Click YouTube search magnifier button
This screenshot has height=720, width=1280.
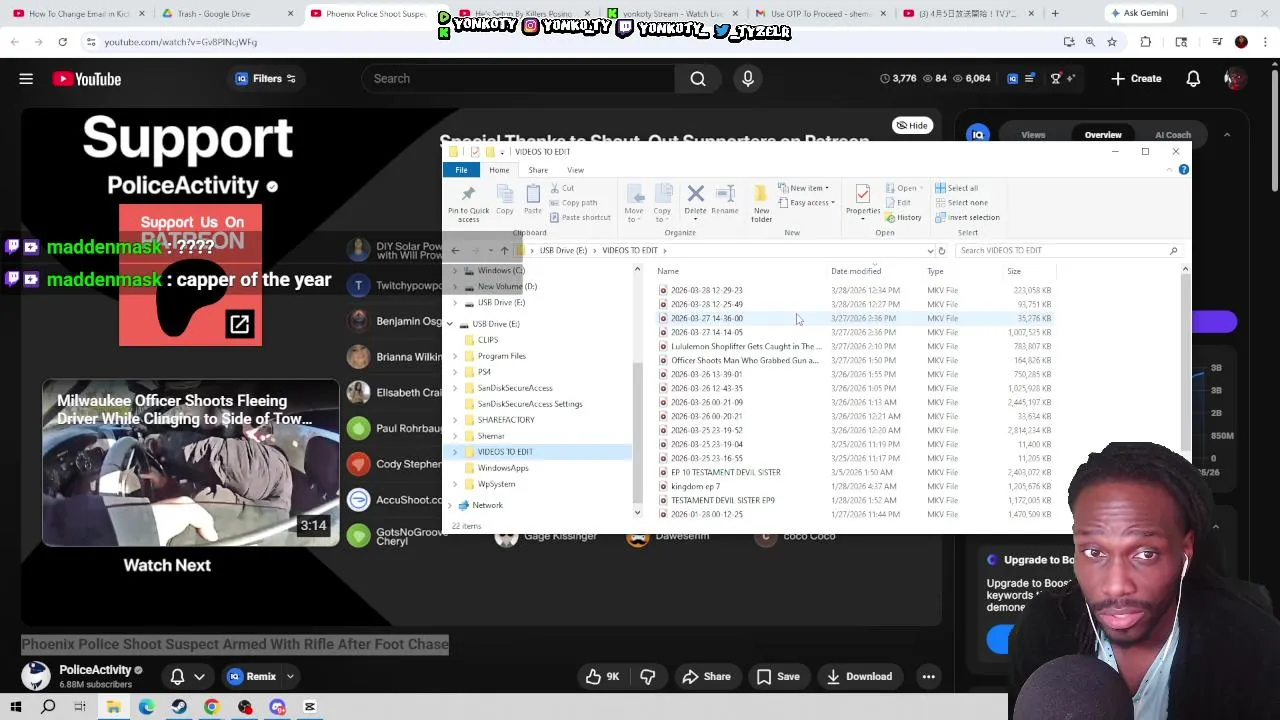click(x=698, y=79)
